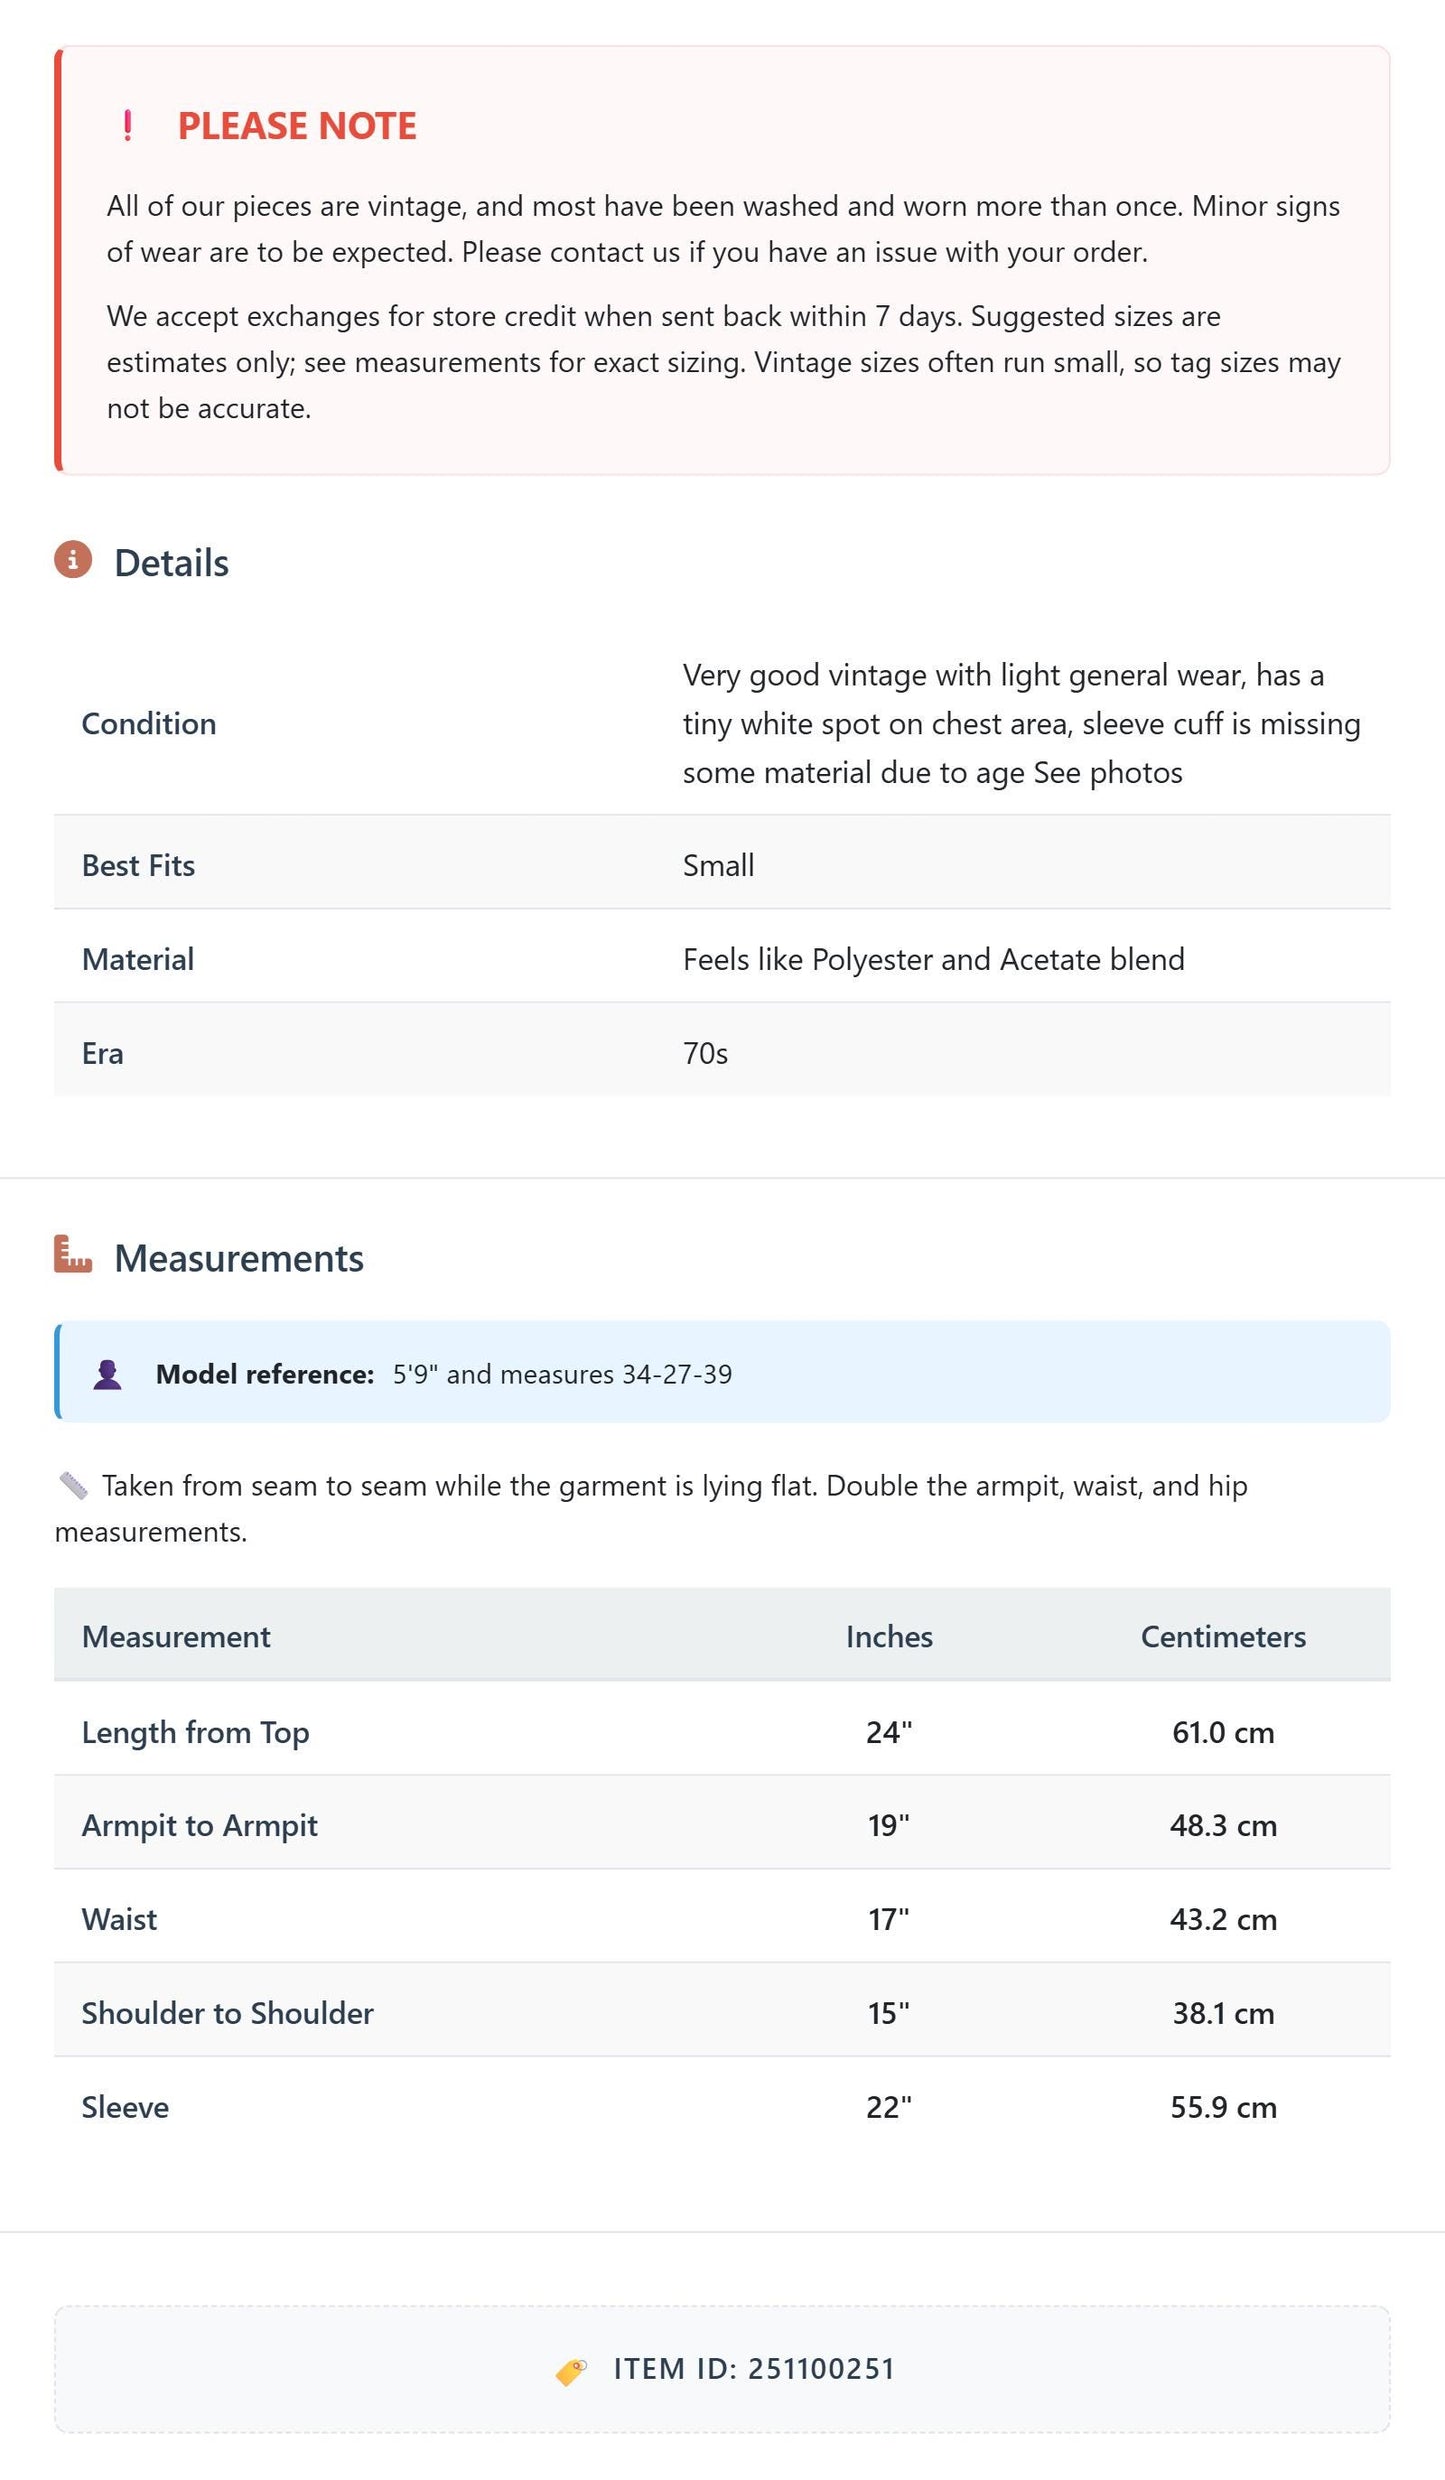Image resolution: width=1445 pixels, height=2480 pixels.
Task: Click the Details section heading
Action: (171, 563)
